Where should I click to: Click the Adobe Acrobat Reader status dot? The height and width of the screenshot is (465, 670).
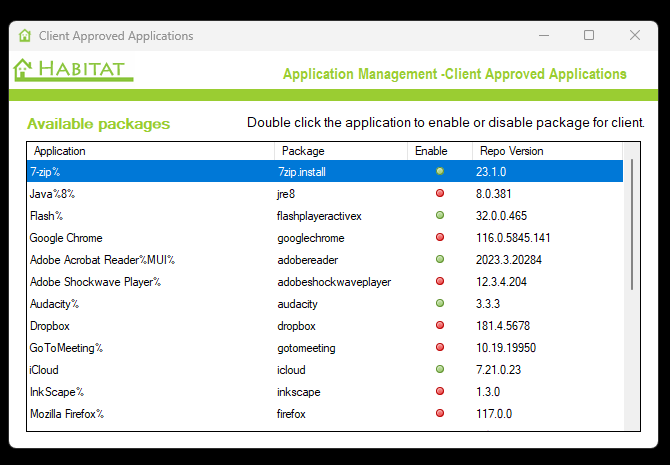tap(439, 259)
